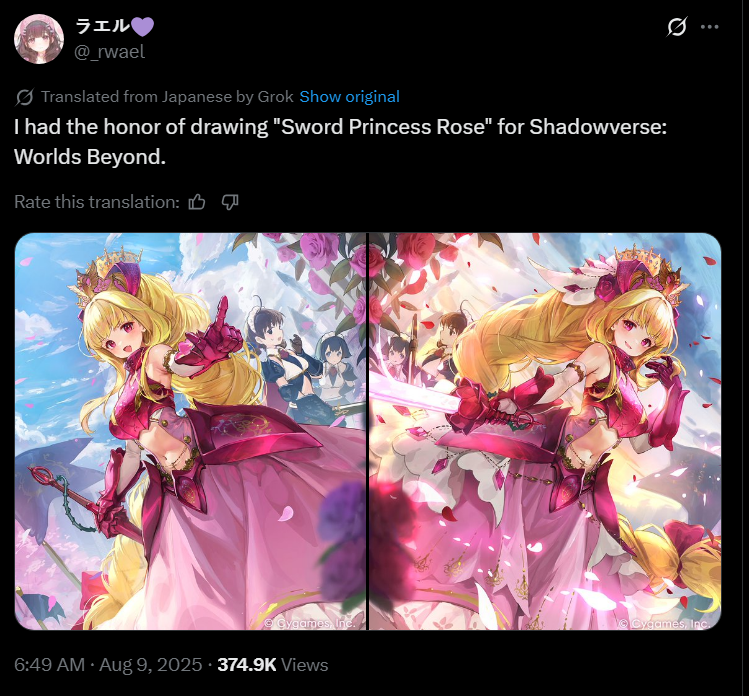
Task: Click the 374.9K Views count
Action: coord(273,665)
